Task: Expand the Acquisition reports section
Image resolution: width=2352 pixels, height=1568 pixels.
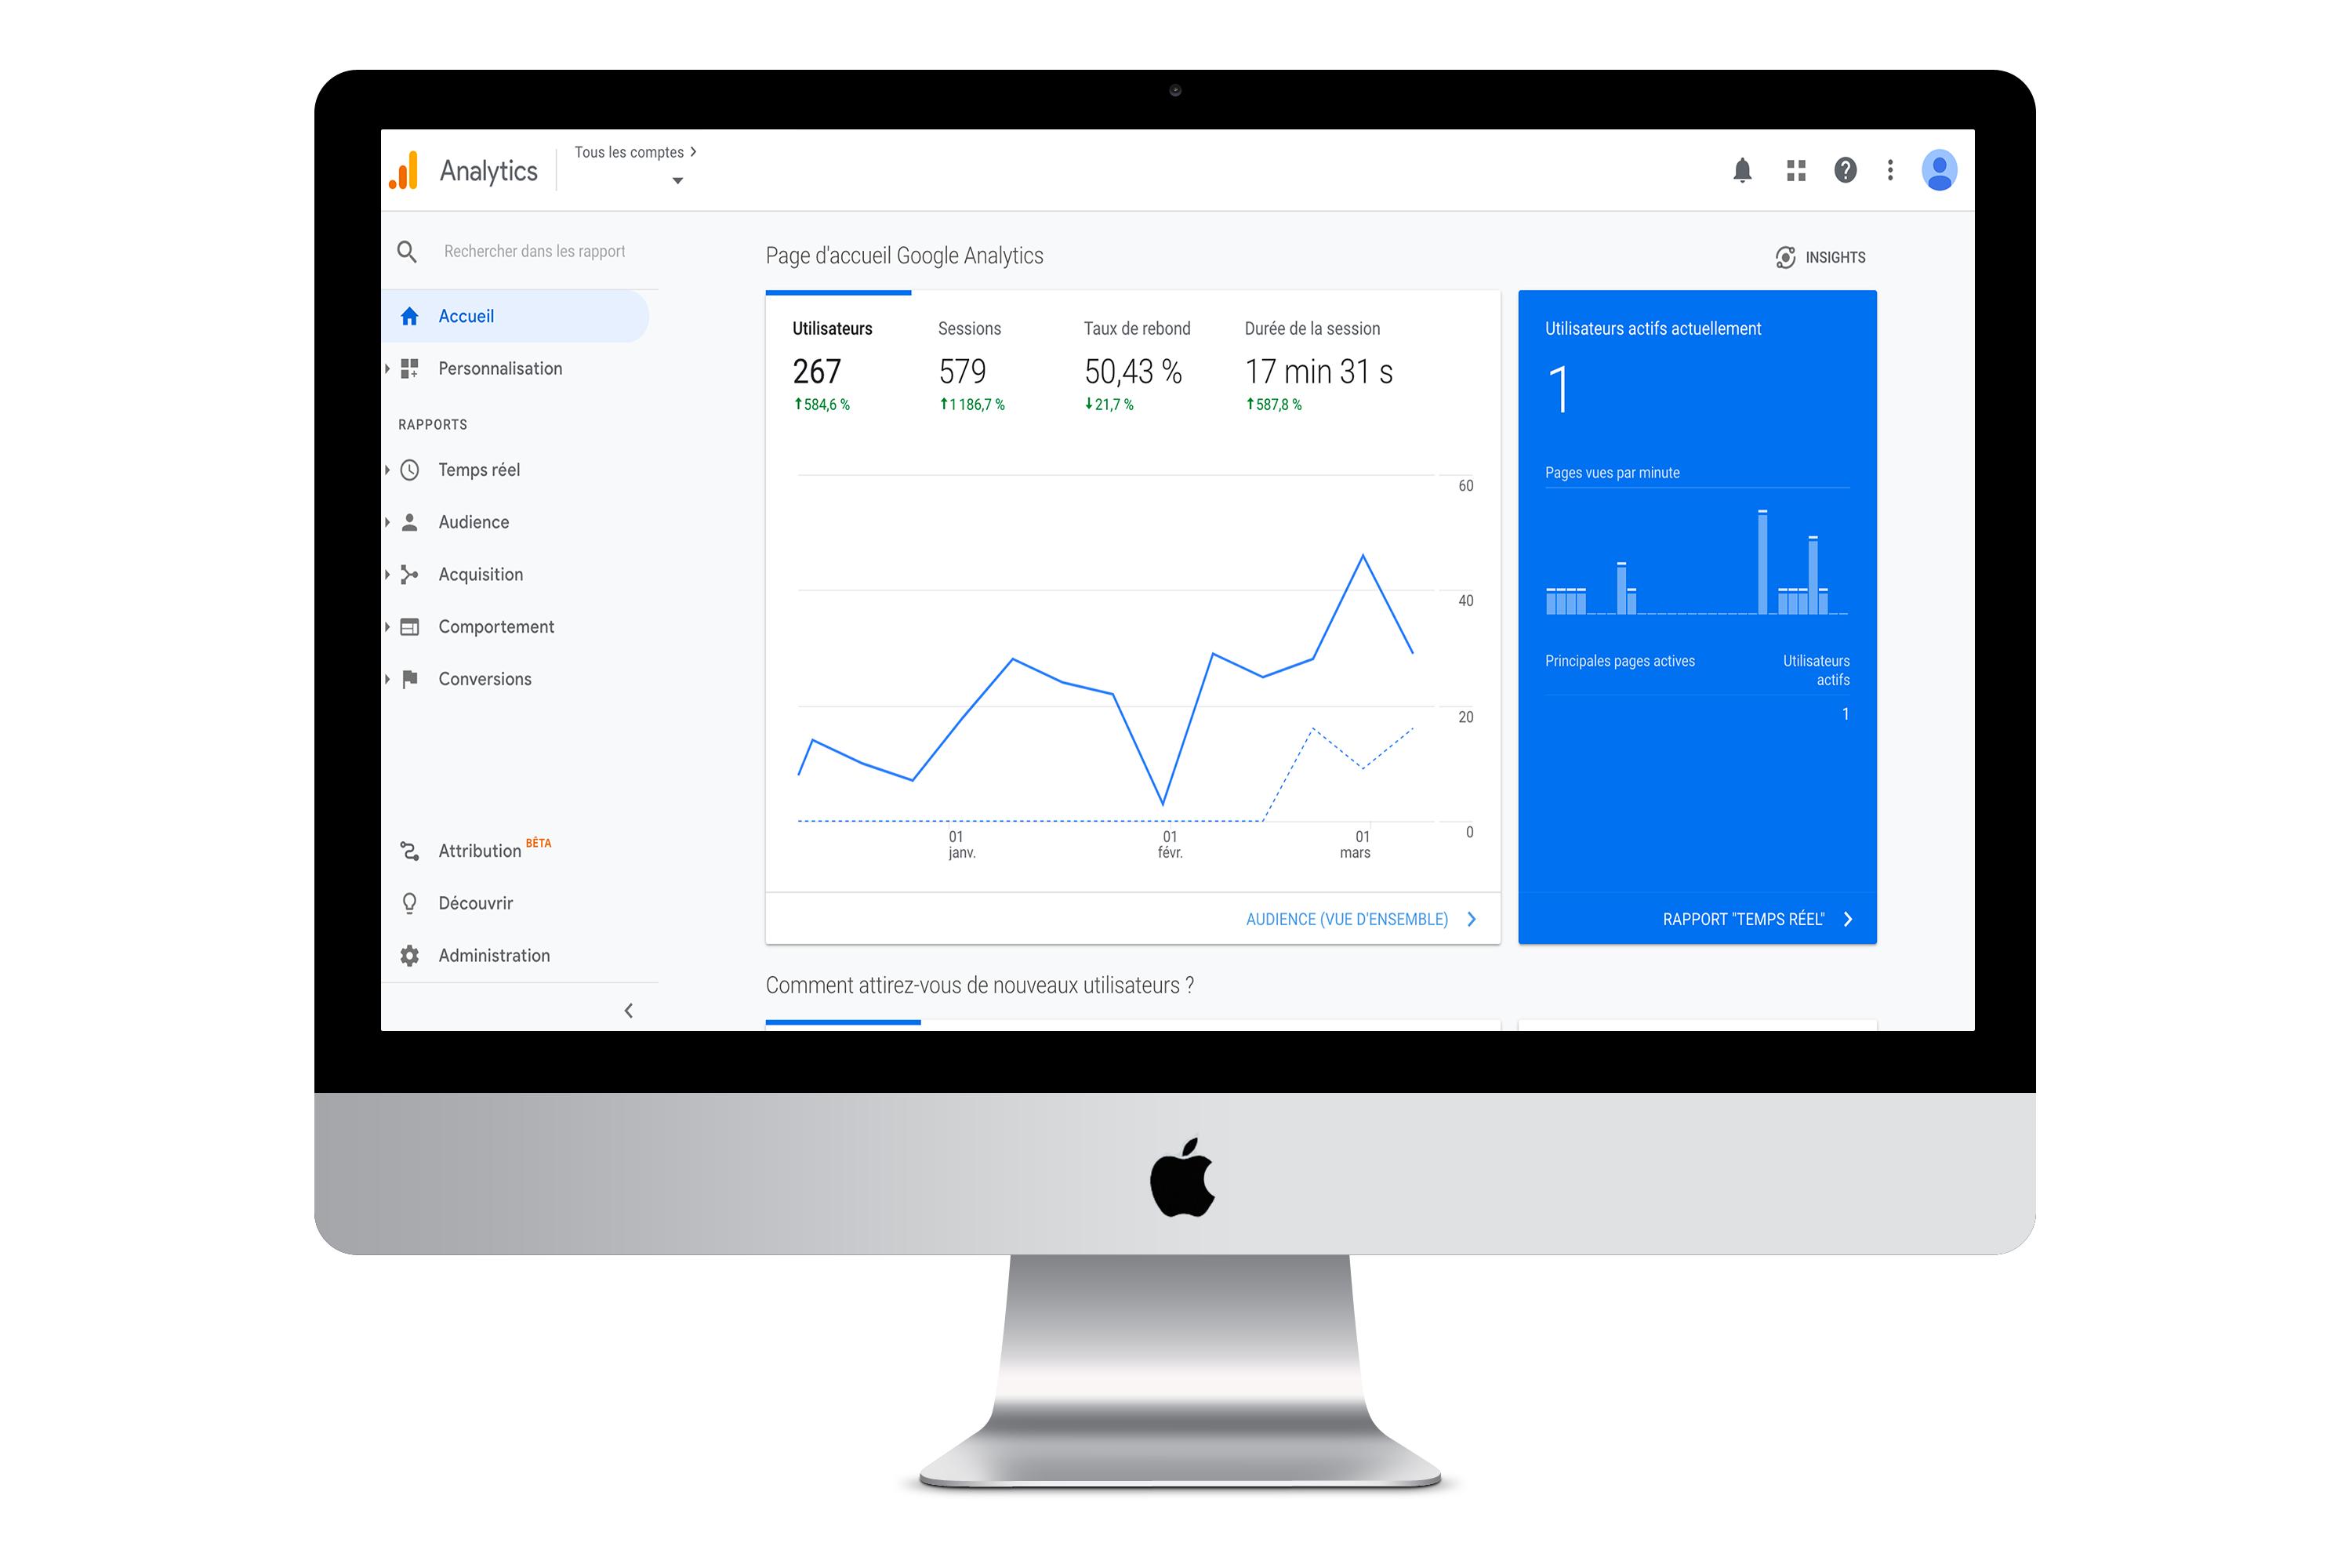Action: click(x=480, y=574)
